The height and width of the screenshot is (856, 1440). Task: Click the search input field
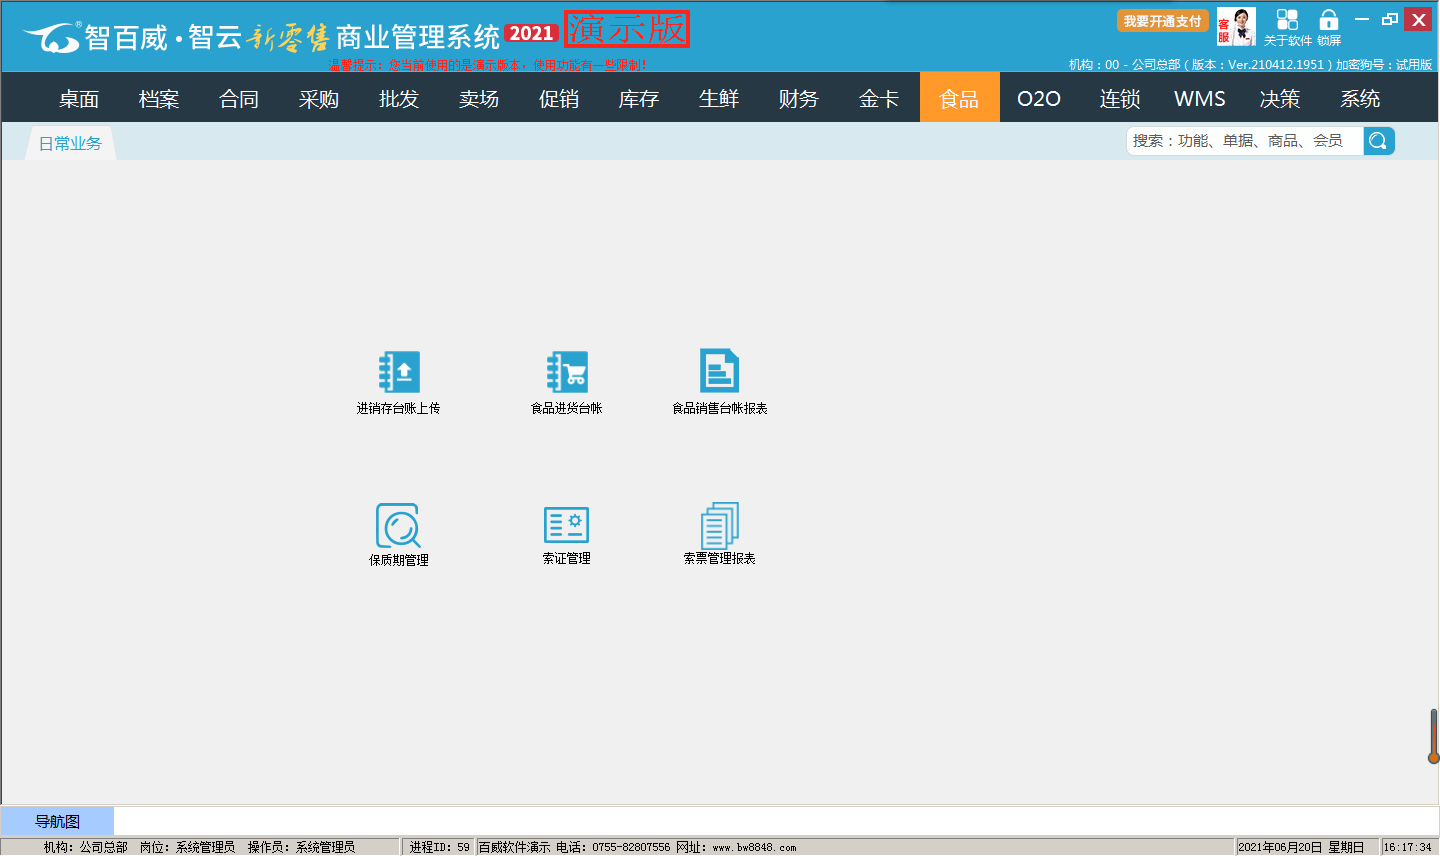(x=1244, y=141)
